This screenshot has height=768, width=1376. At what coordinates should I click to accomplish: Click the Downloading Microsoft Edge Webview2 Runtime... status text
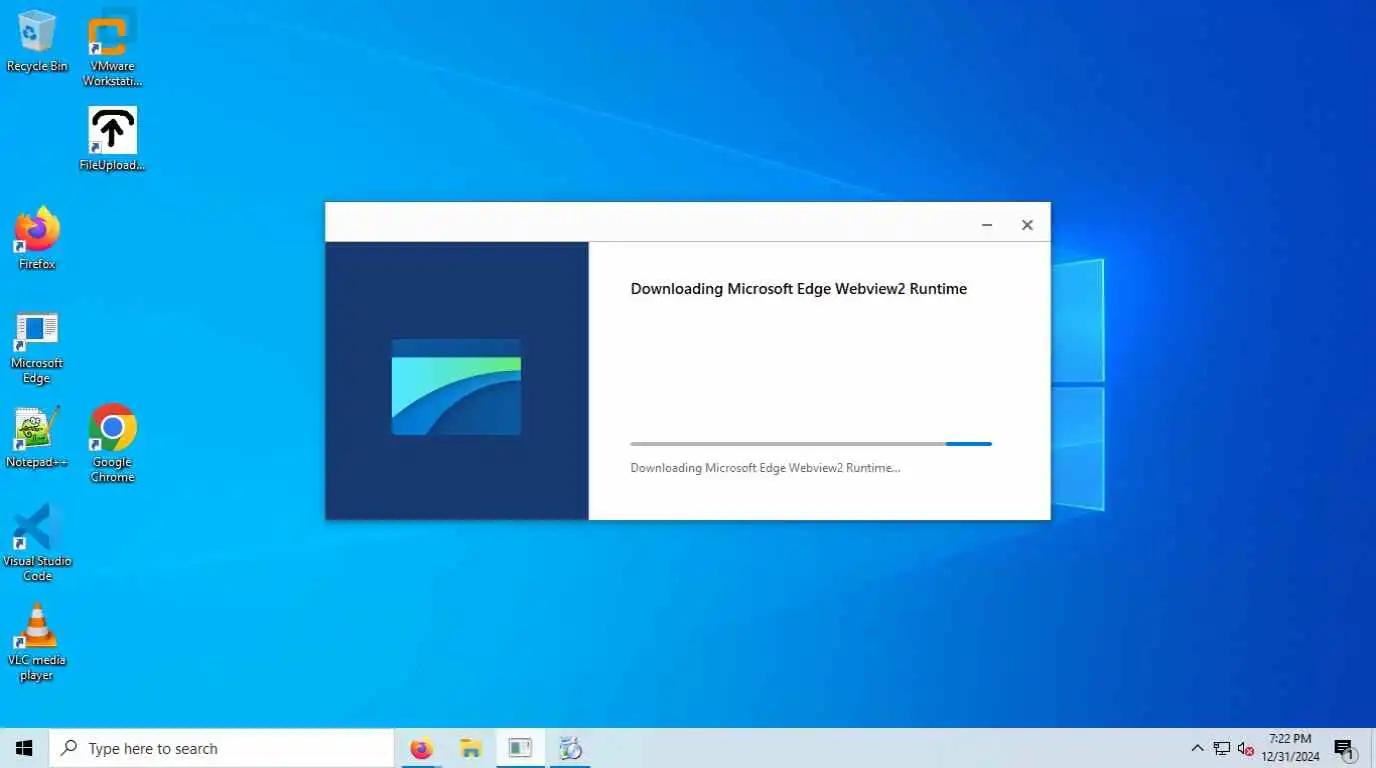point(765,468)
